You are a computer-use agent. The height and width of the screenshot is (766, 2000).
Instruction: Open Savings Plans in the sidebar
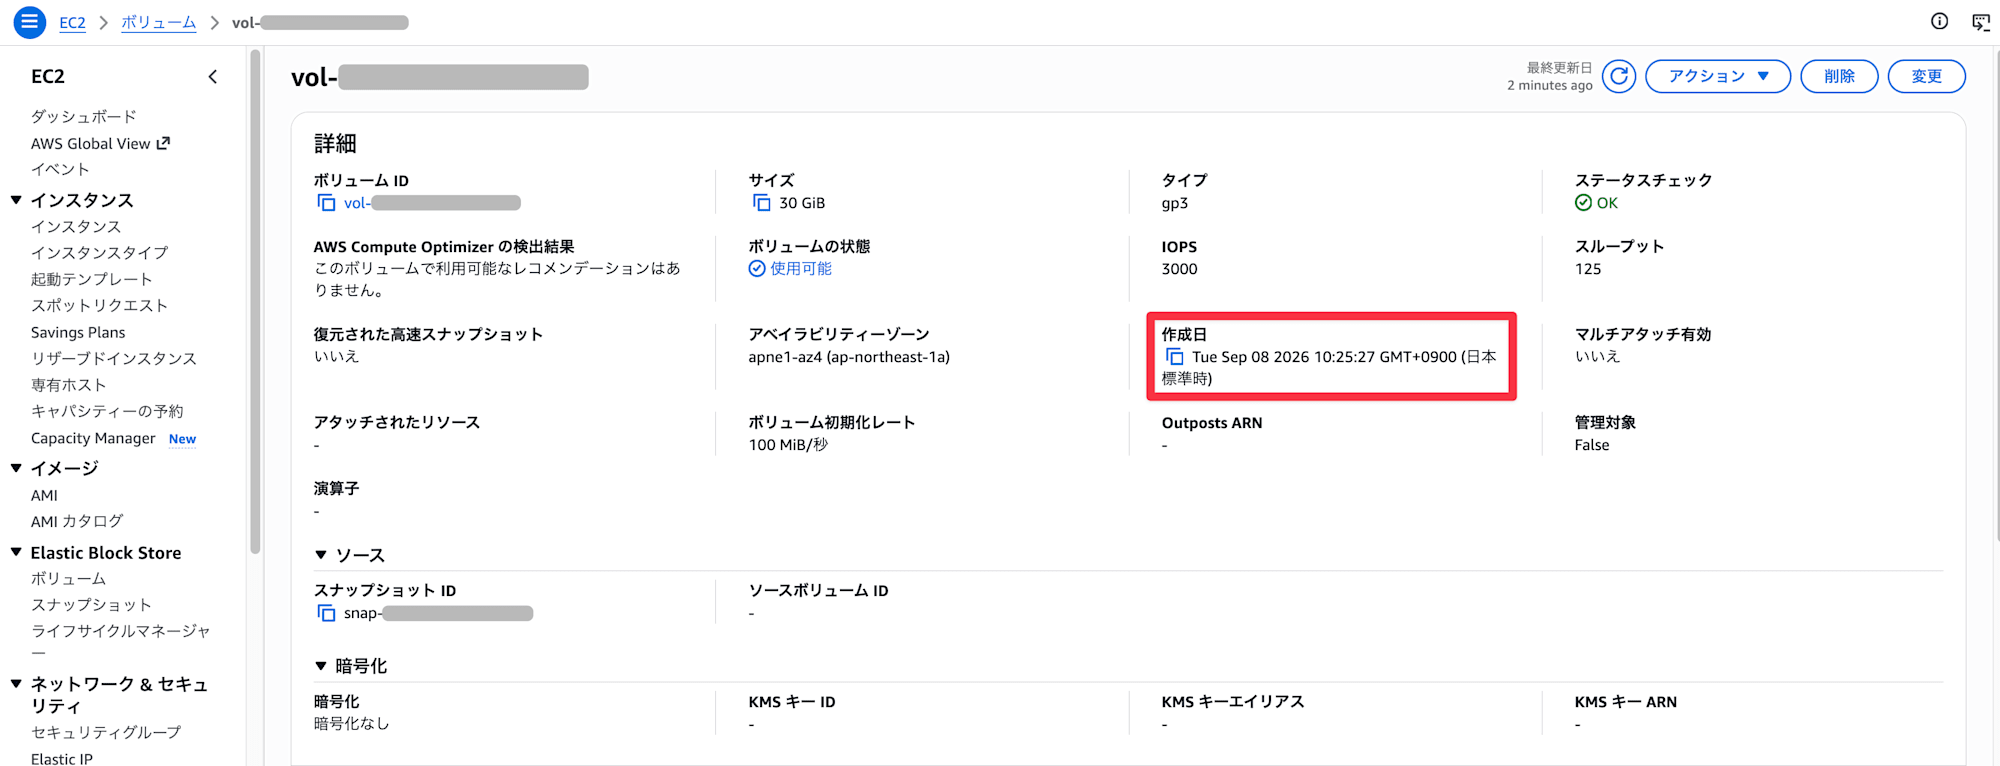coord(78,332)
